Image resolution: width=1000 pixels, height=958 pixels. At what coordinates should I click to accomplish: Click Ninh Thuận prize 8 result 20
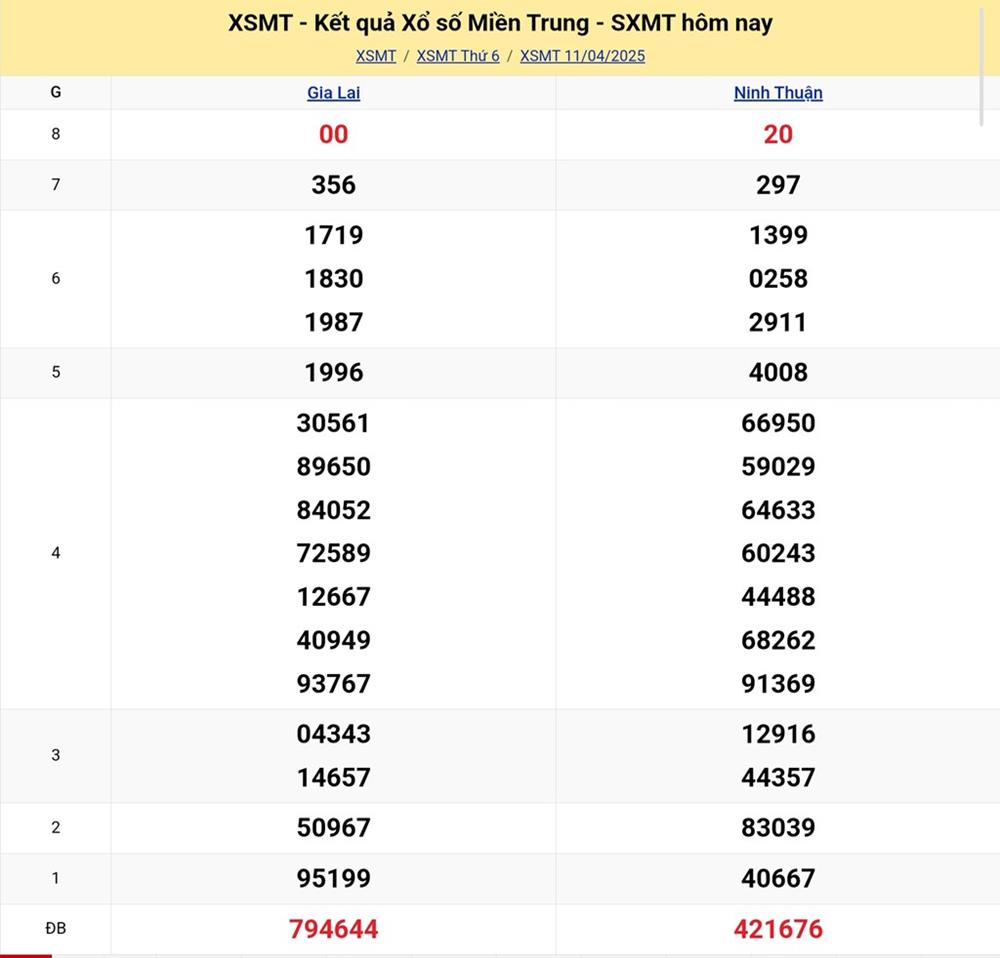[778, 135]
